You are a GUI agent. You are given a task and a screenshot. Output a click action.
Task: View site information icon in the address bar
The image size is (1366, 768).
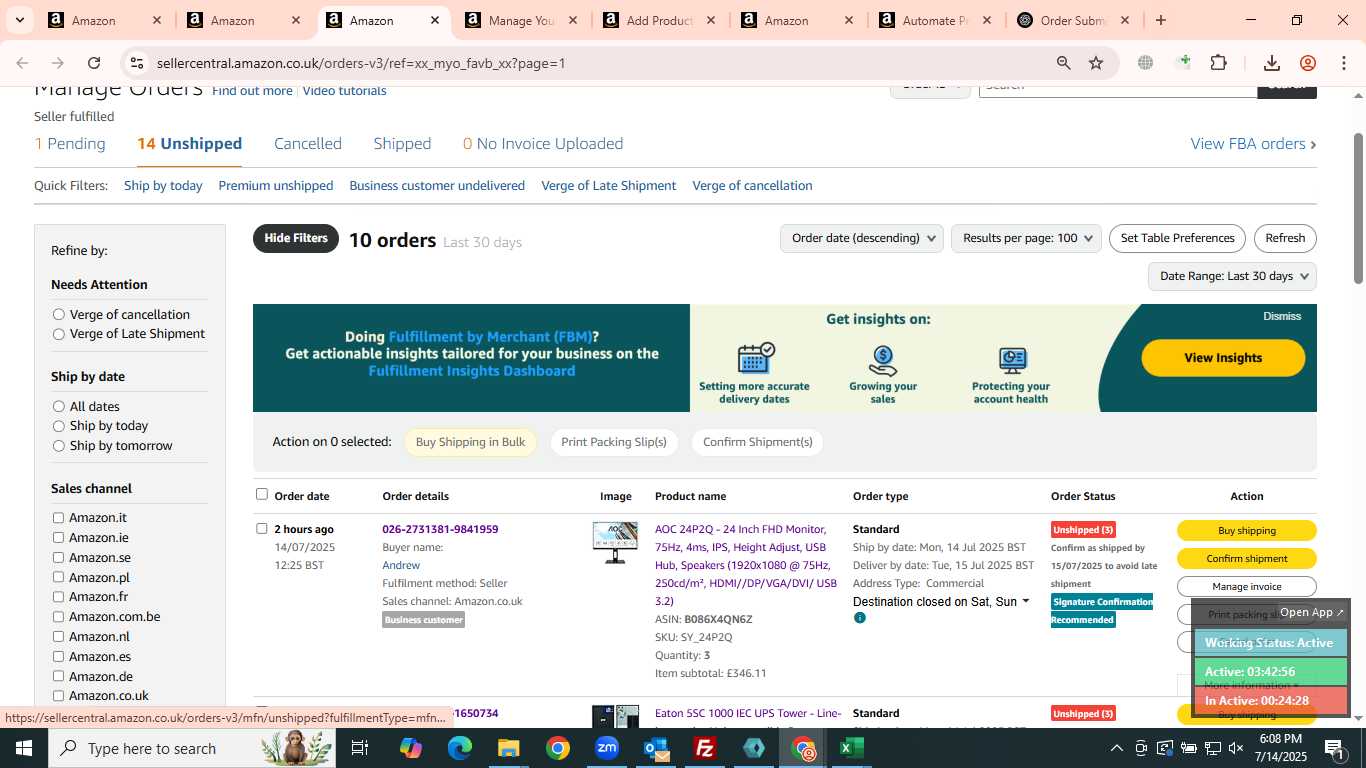(x=137, y=63)
